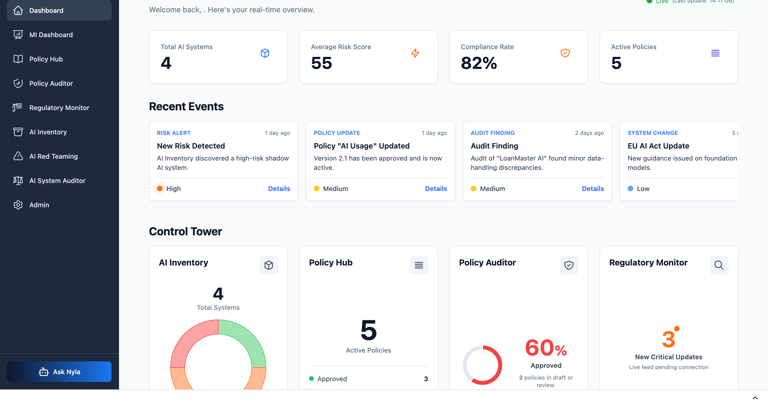Click the orange High severity dot
The image size is (768, 406).
pyautogui.click(x=160, y=189)
